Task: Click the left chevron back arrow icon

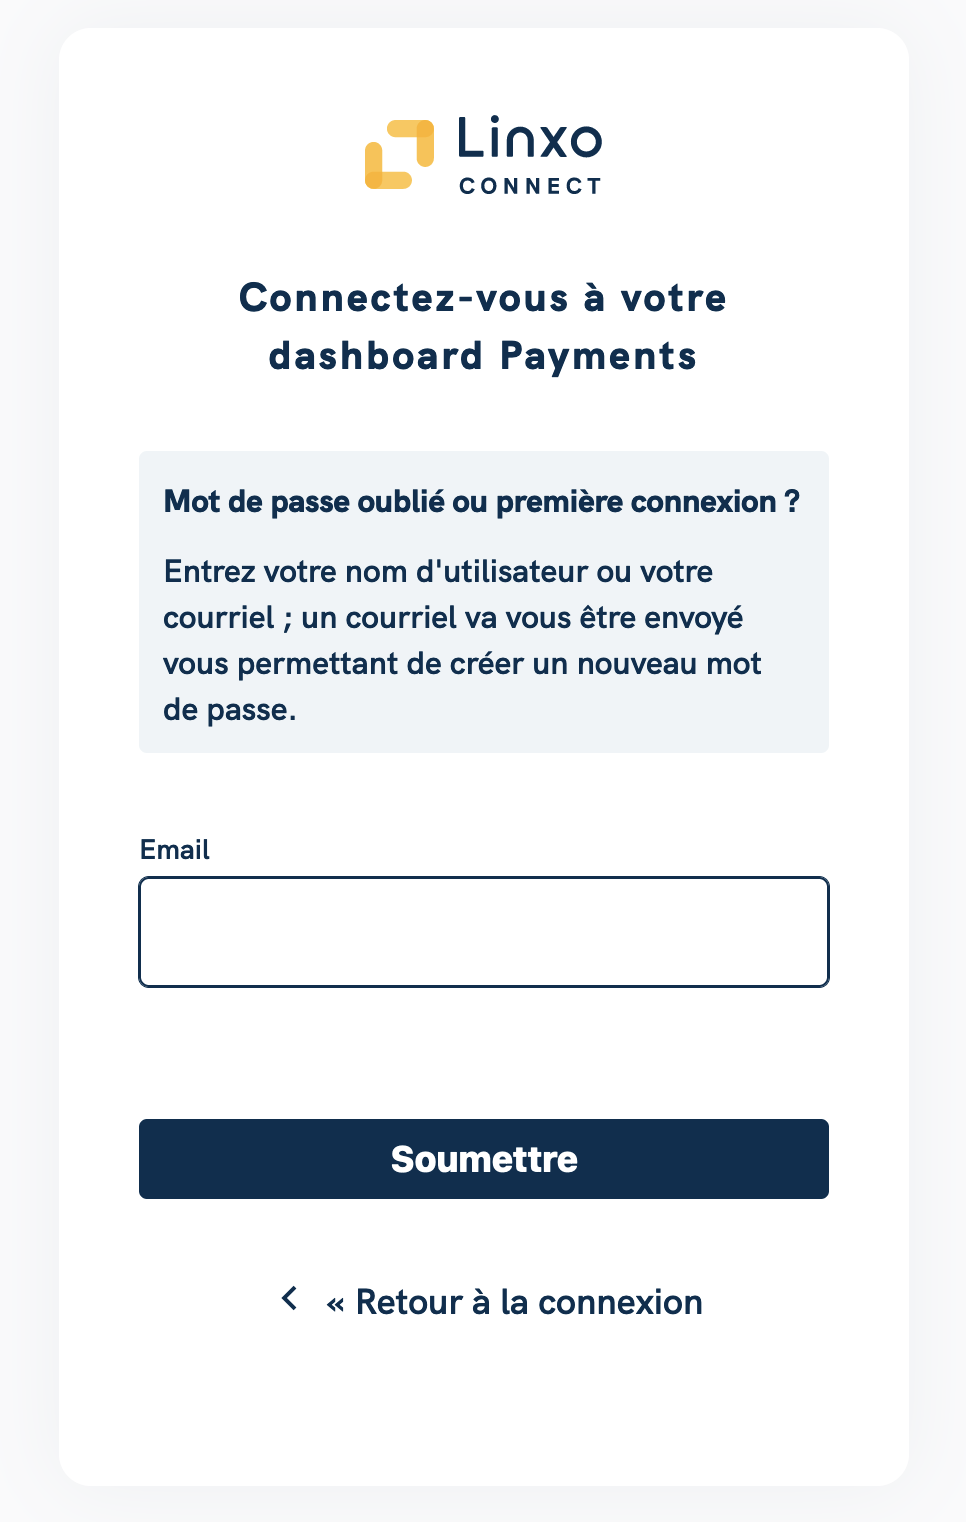Action: tap(290, 1299)
